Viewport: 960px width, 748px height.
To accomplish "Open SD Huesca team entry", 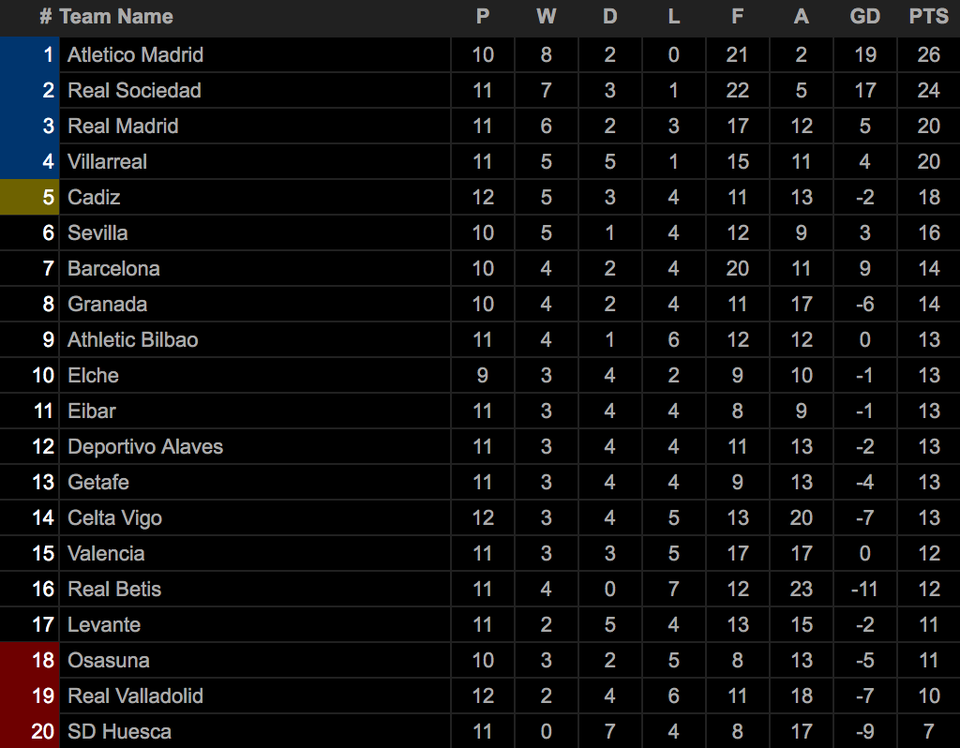I will [x=119, y=731].
